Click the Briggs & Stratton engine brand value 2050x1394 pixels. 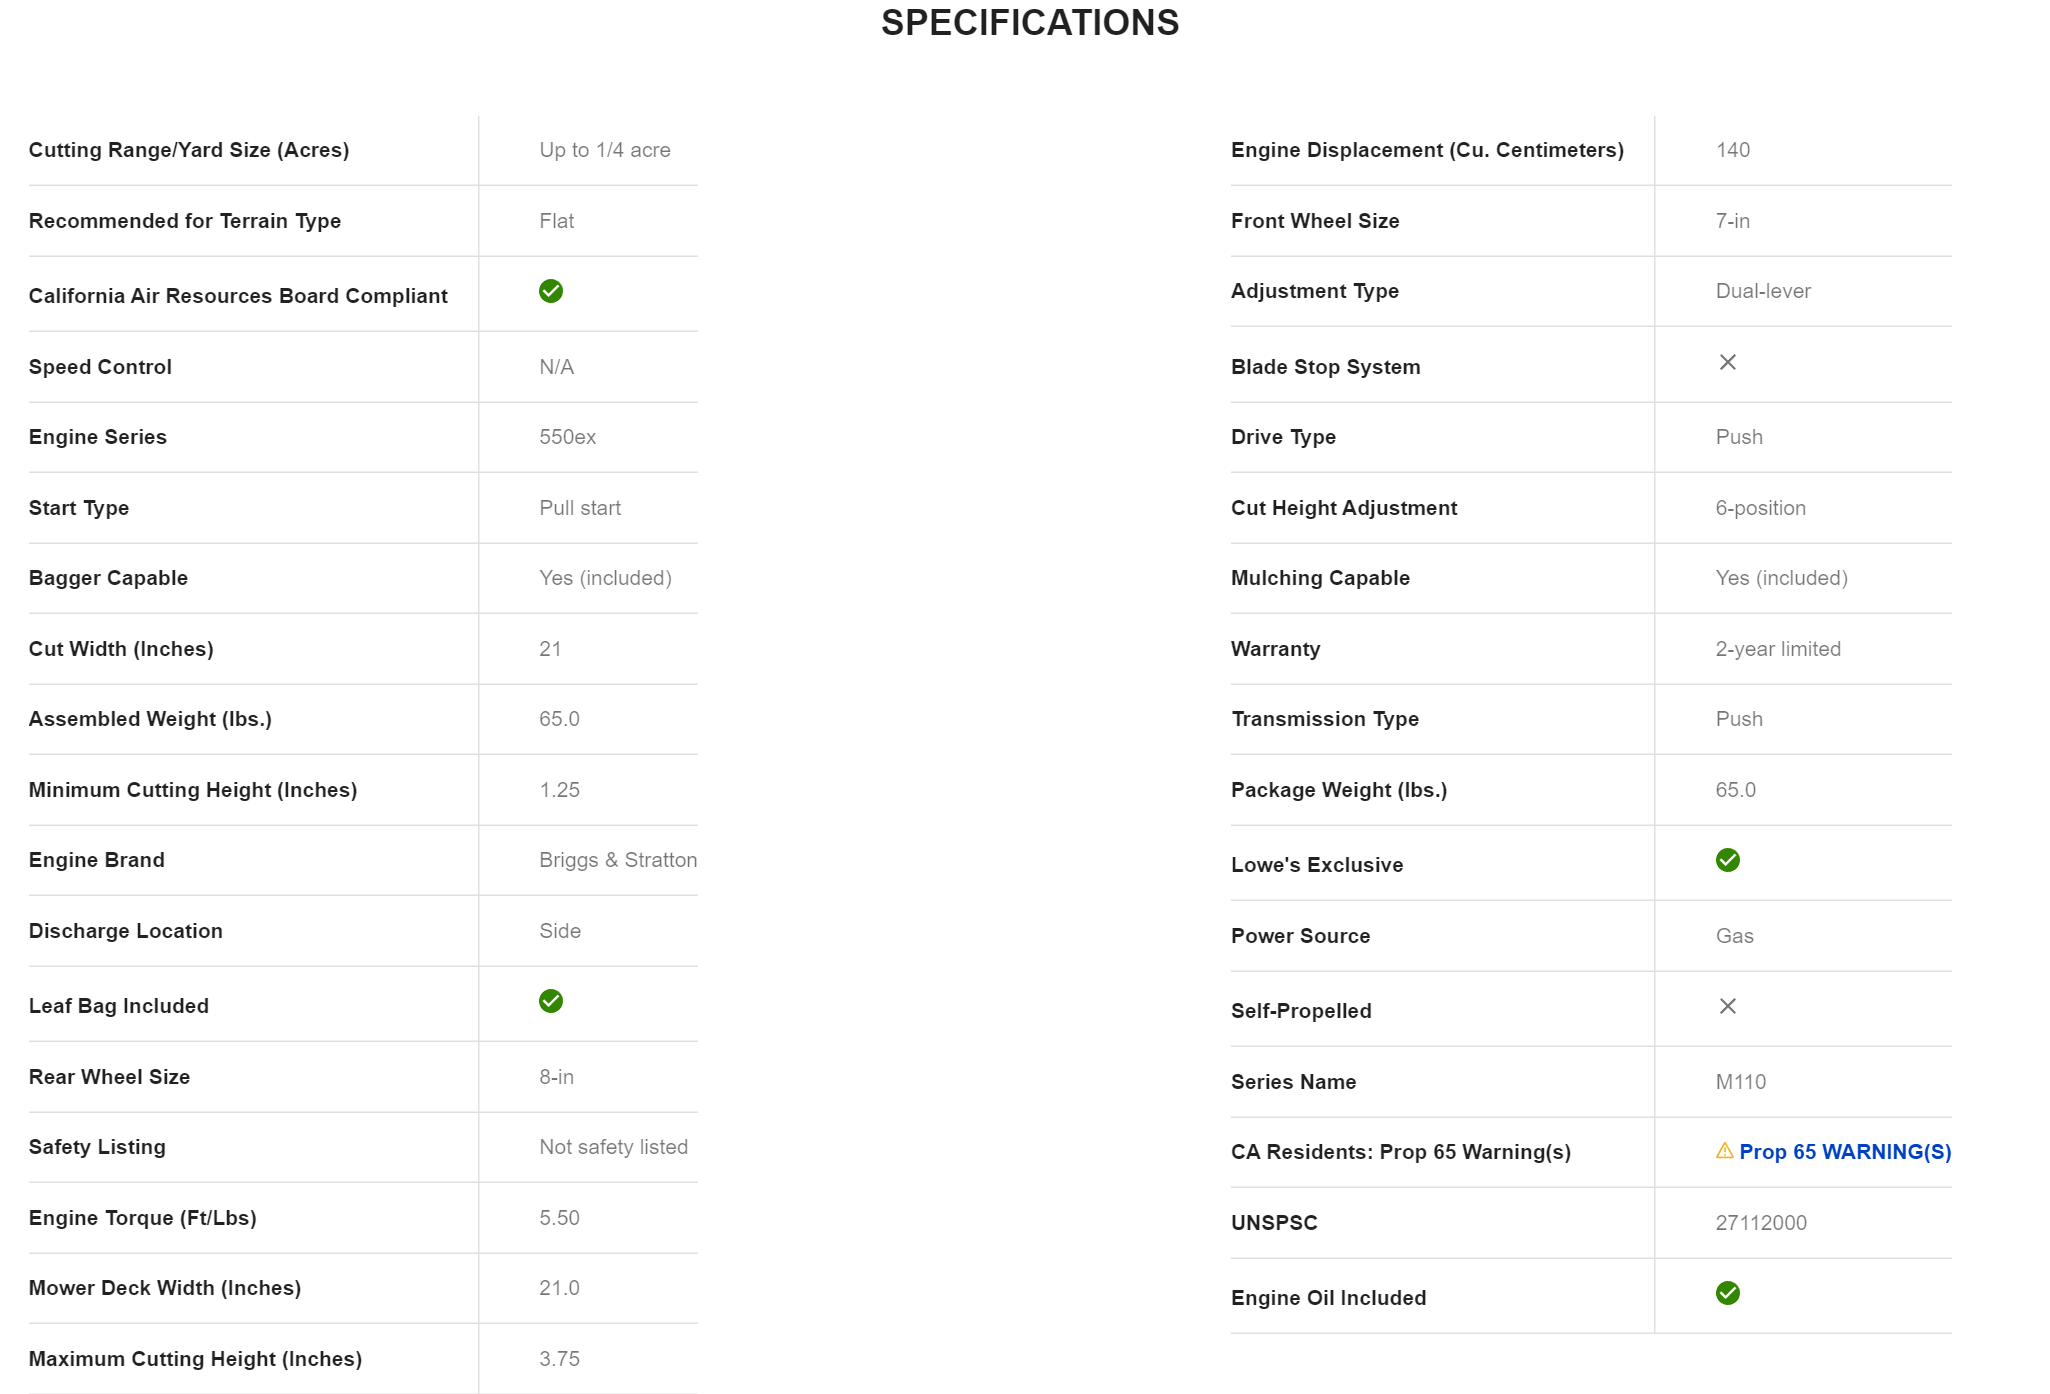pos(618,860)
